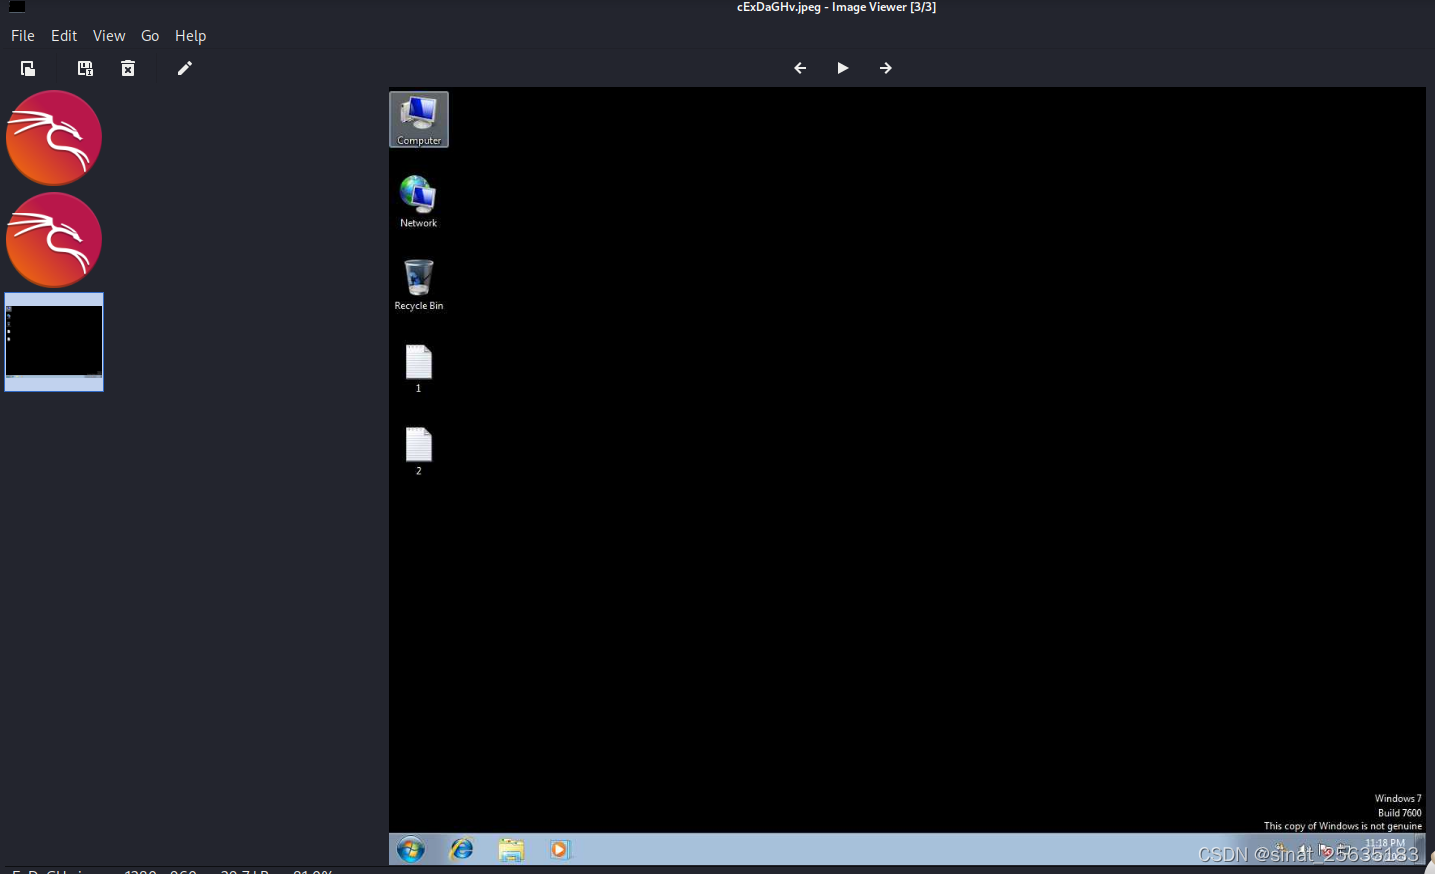Image resolution: width=1435 pixels, height=874 pixels.
Task: Click the Save copy toolbar icon
Action: point(85,68)
